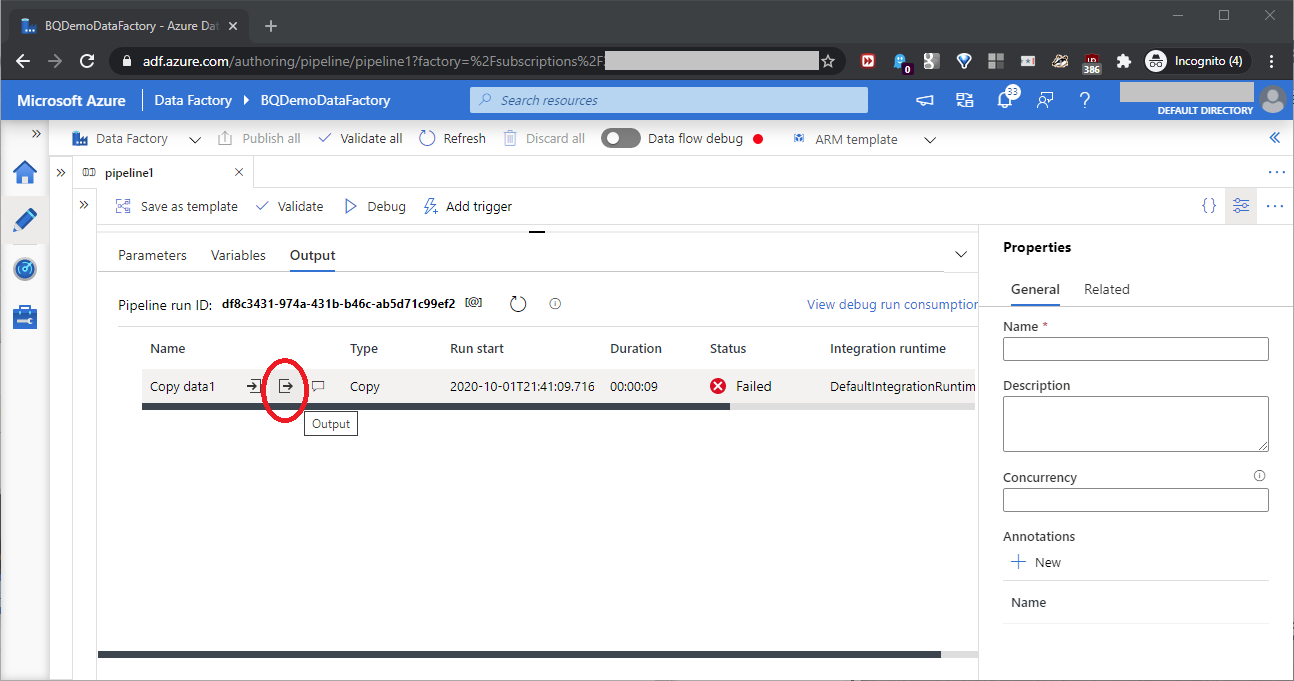Expand the Factory Resources pane next to pipeline1 tab
Screen dimensions: 1294x681
tap(61, 172)
